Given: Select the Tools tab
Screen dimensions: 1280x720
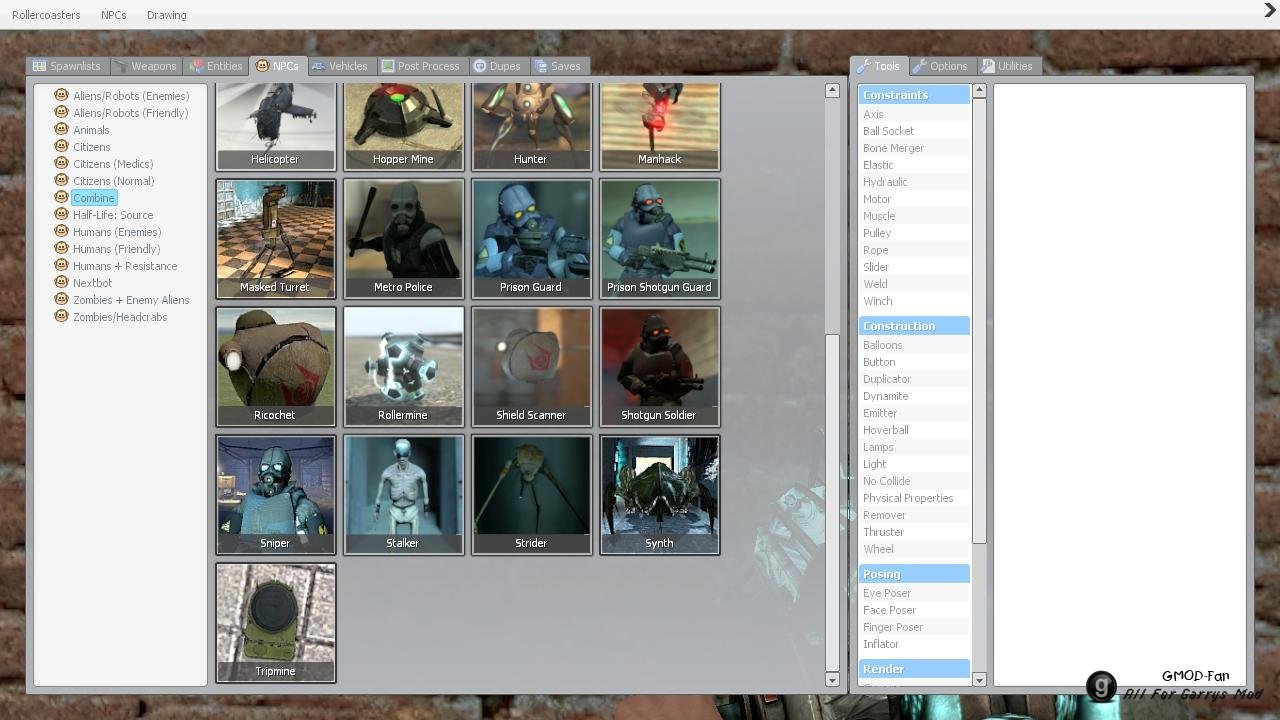Looking at the screenshot, I should 879,66.
